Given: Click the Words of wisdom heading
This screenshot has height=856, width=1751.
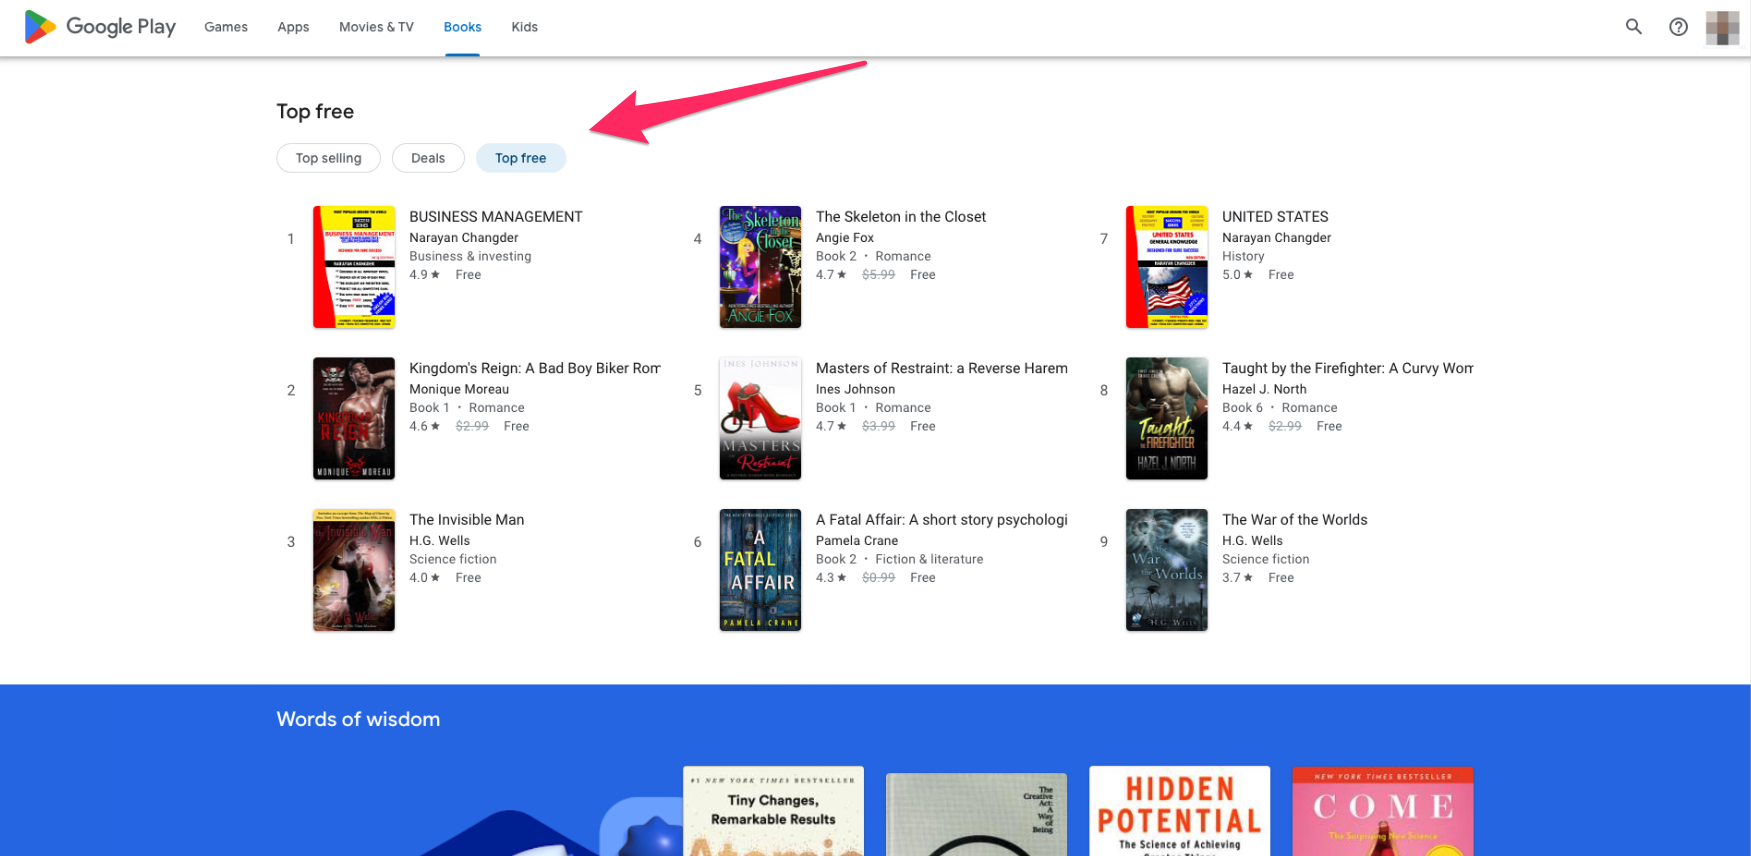Looking at the screenshot, I should [x=358, y=719].
